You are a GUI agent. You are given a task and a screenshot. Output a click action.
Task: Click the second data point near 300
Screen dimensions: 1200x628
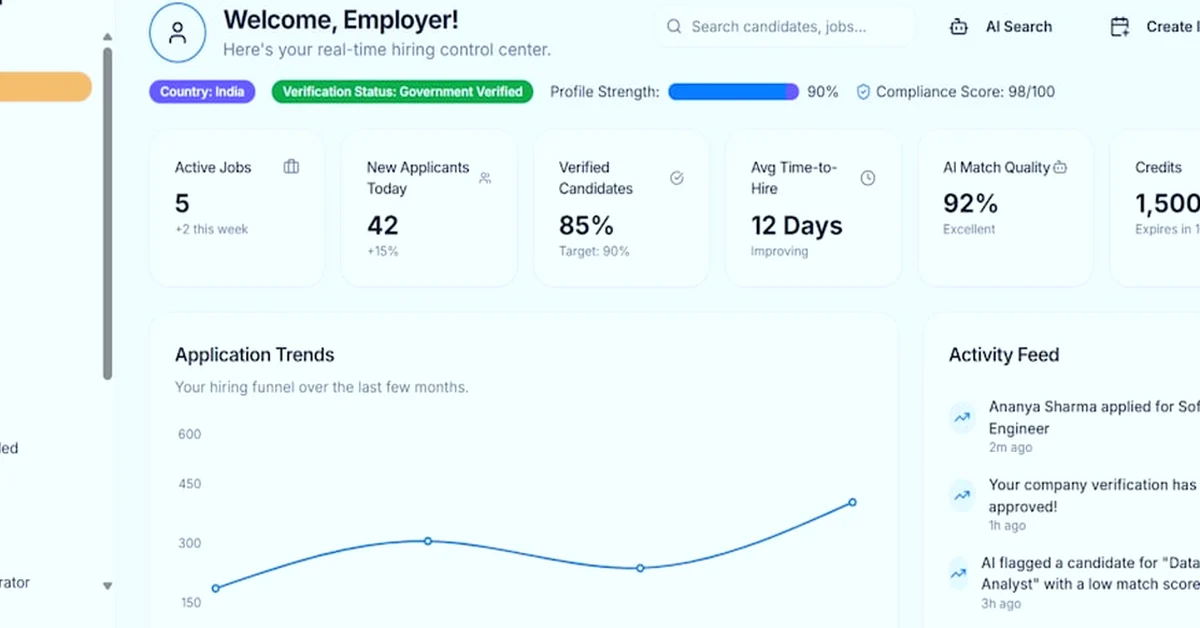427,541
